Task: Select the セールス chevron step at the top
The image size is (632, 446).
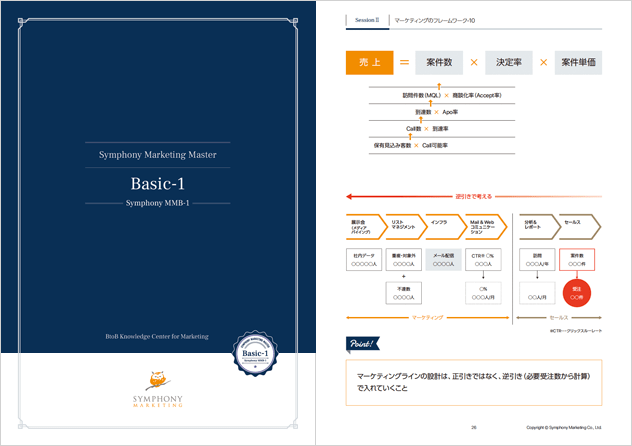Action: tap(580, 227)
